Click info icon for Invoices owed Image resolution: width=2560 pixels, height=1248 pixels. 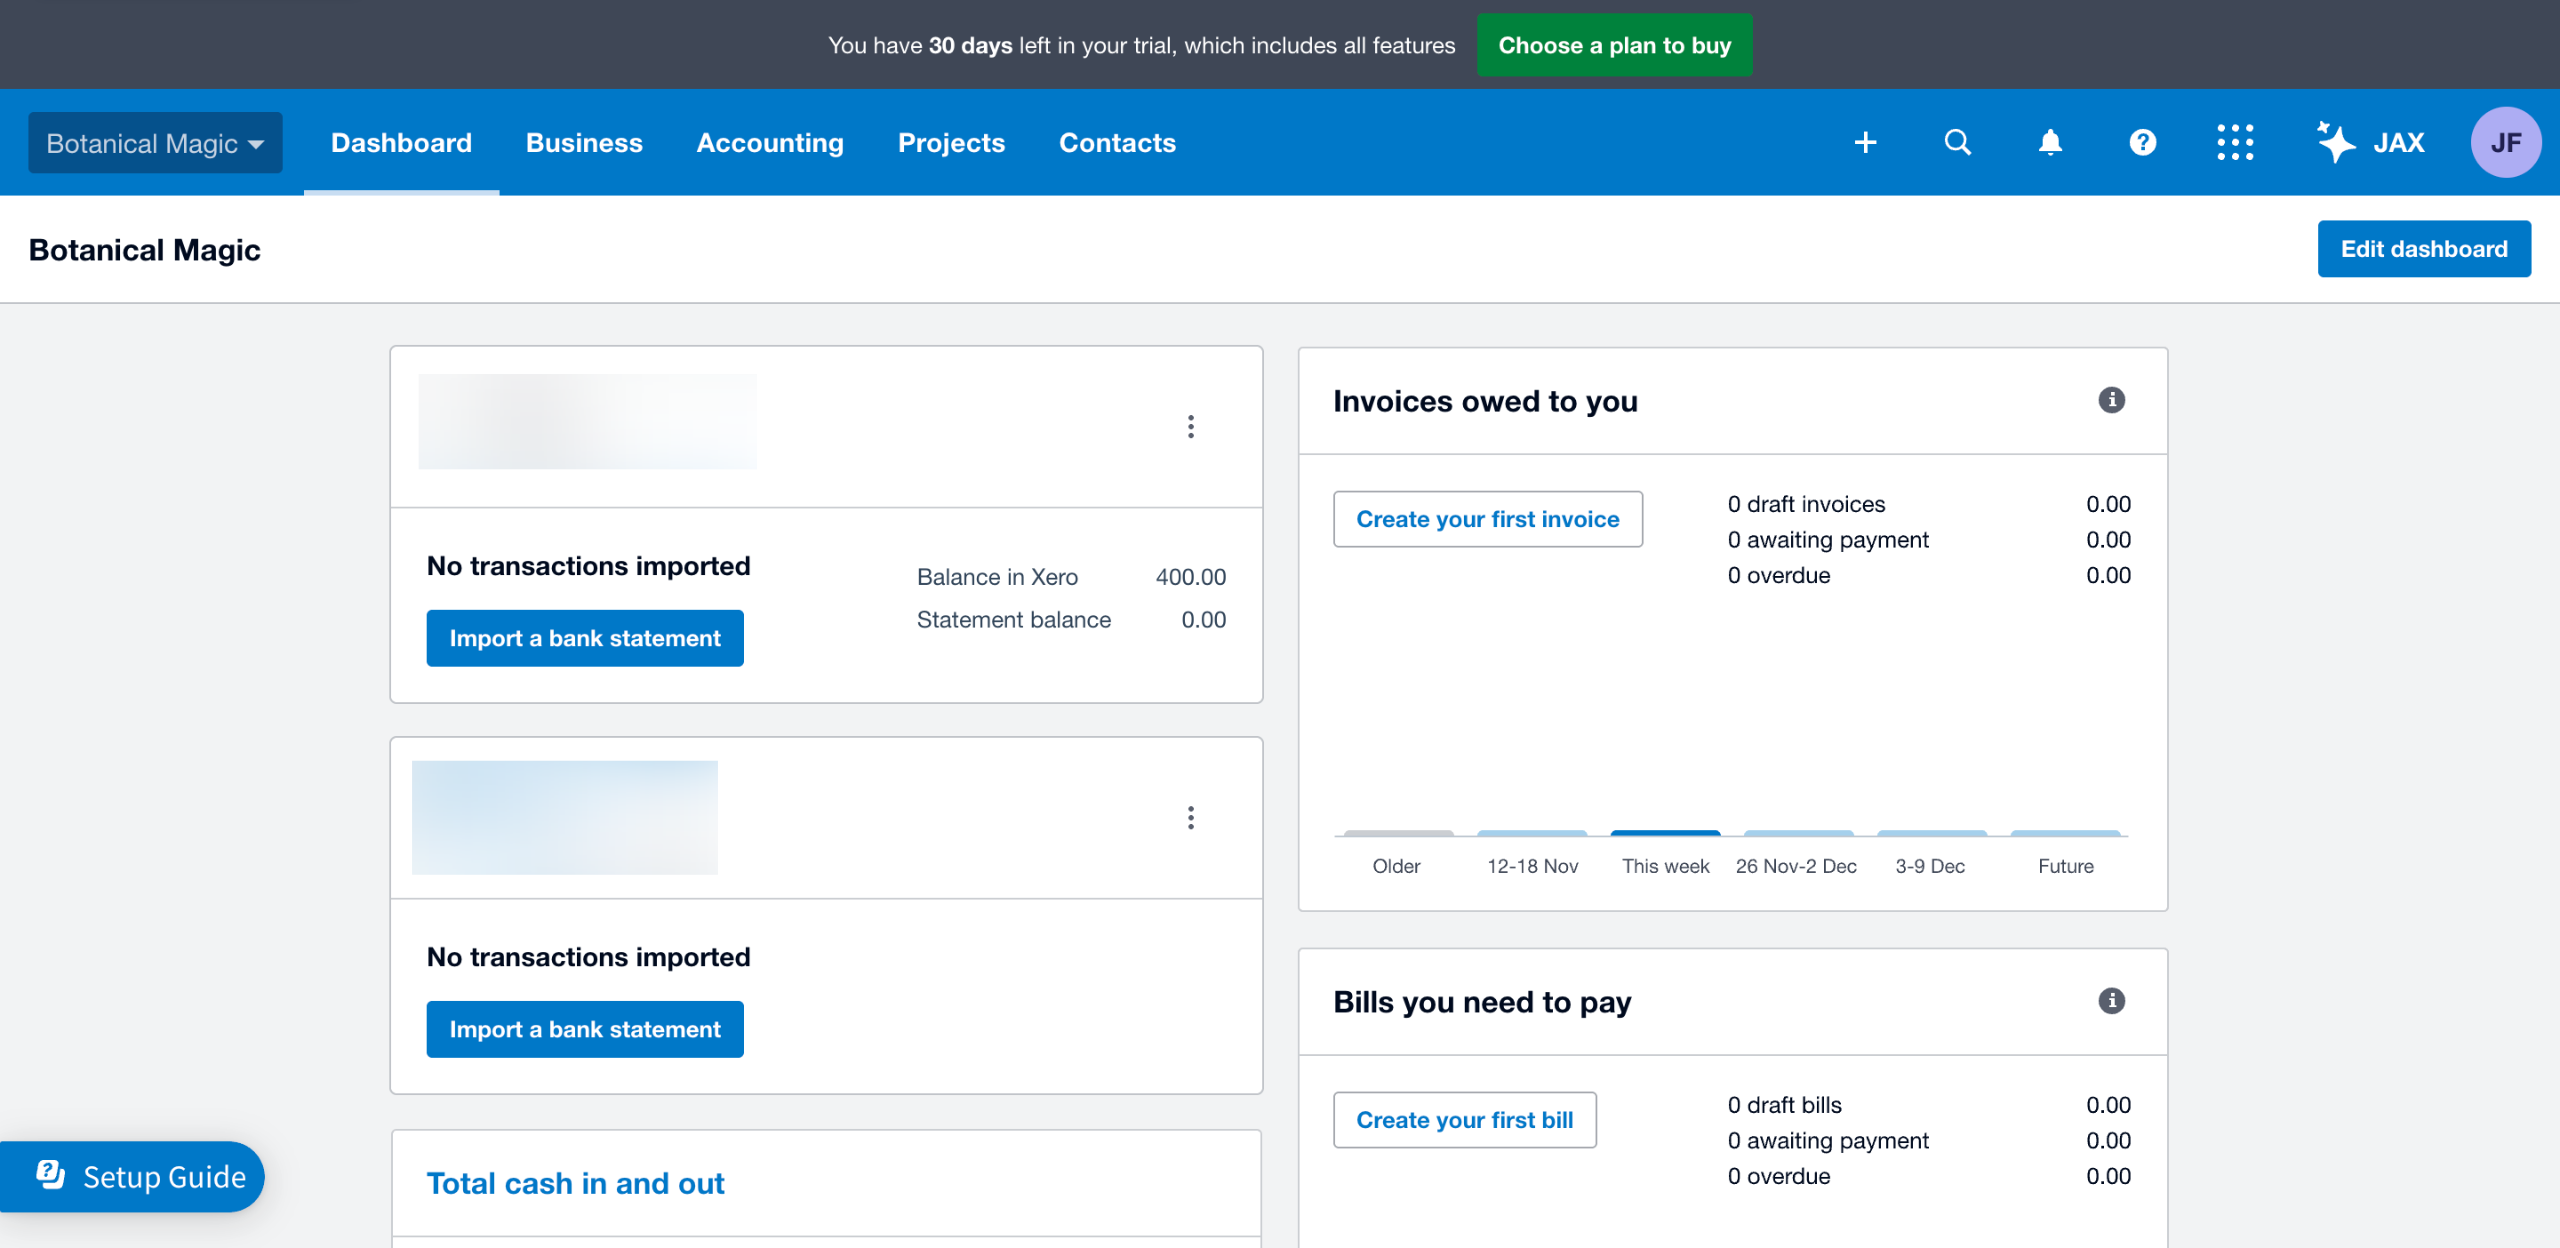[2111, 400]
